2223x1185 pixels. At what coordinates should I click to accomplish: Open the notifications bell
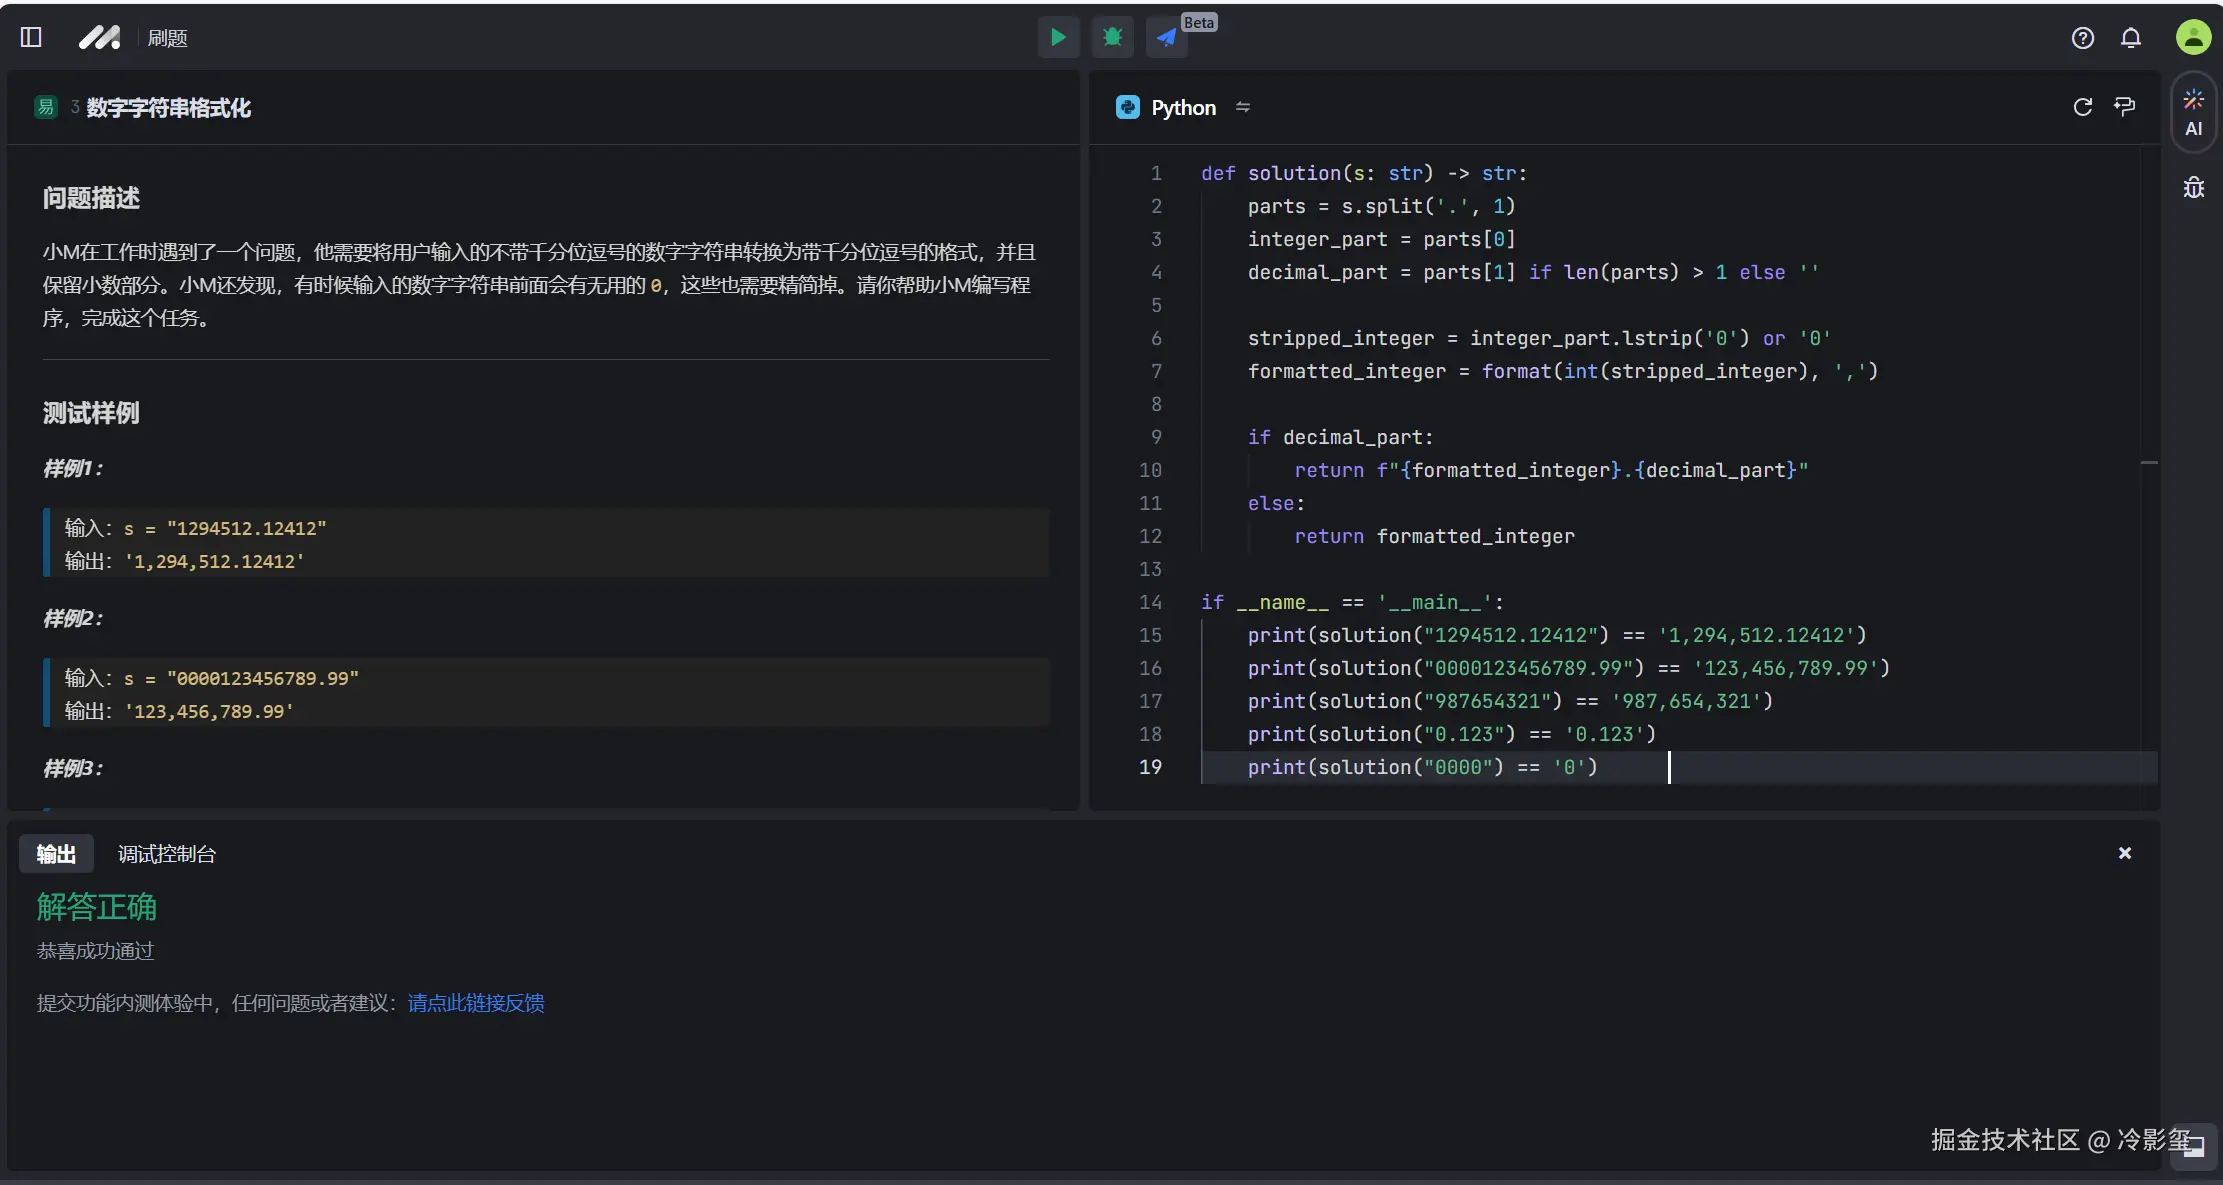[2131, 38]
